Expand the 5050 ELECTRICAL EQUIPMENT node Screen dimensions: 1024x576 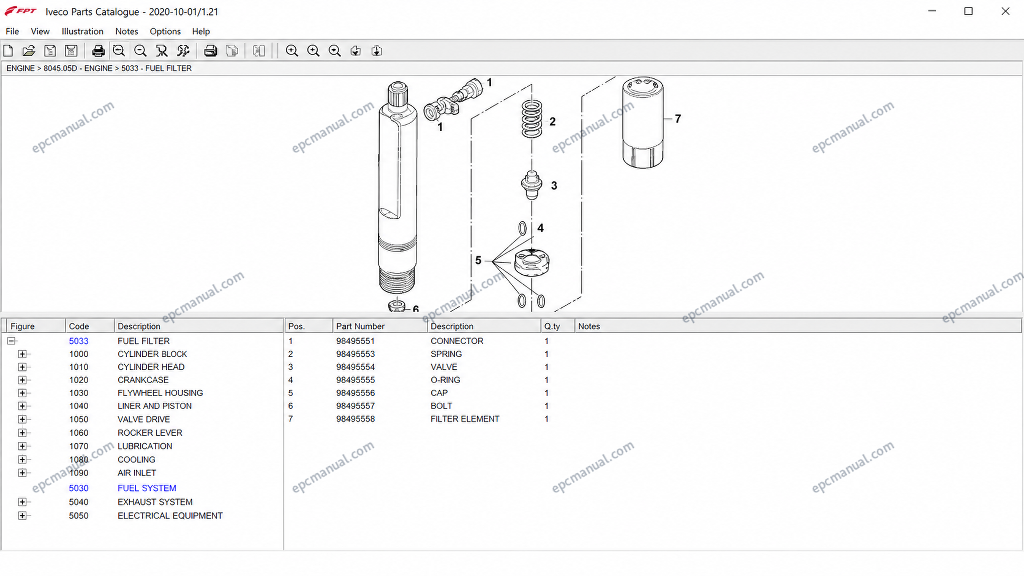tap(22, 516)
